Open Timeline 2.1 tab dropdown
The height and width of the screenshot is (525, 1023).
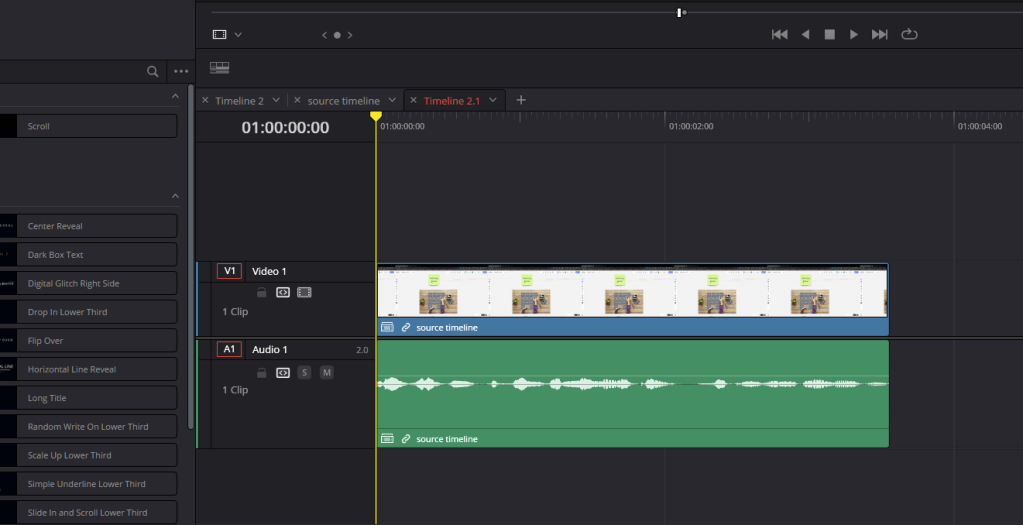493,100
